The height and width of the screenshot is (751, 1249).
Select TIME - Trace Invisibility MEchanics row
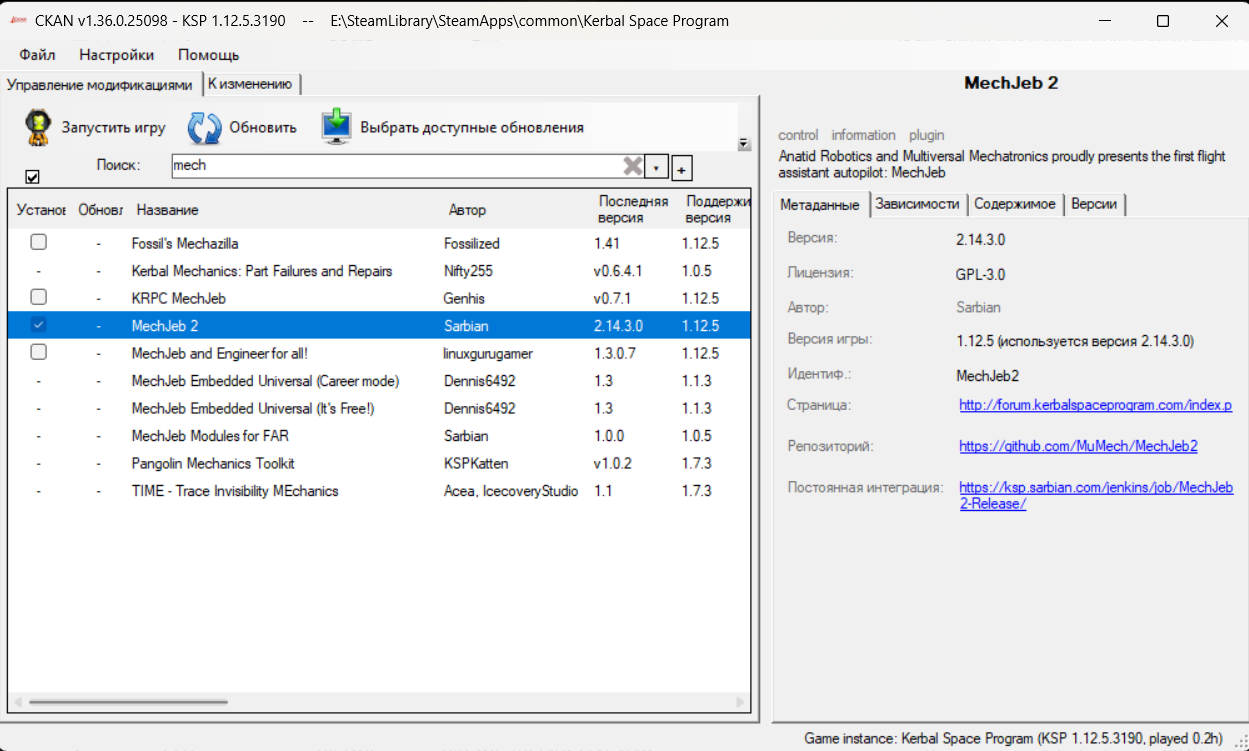tap(379, 491)
